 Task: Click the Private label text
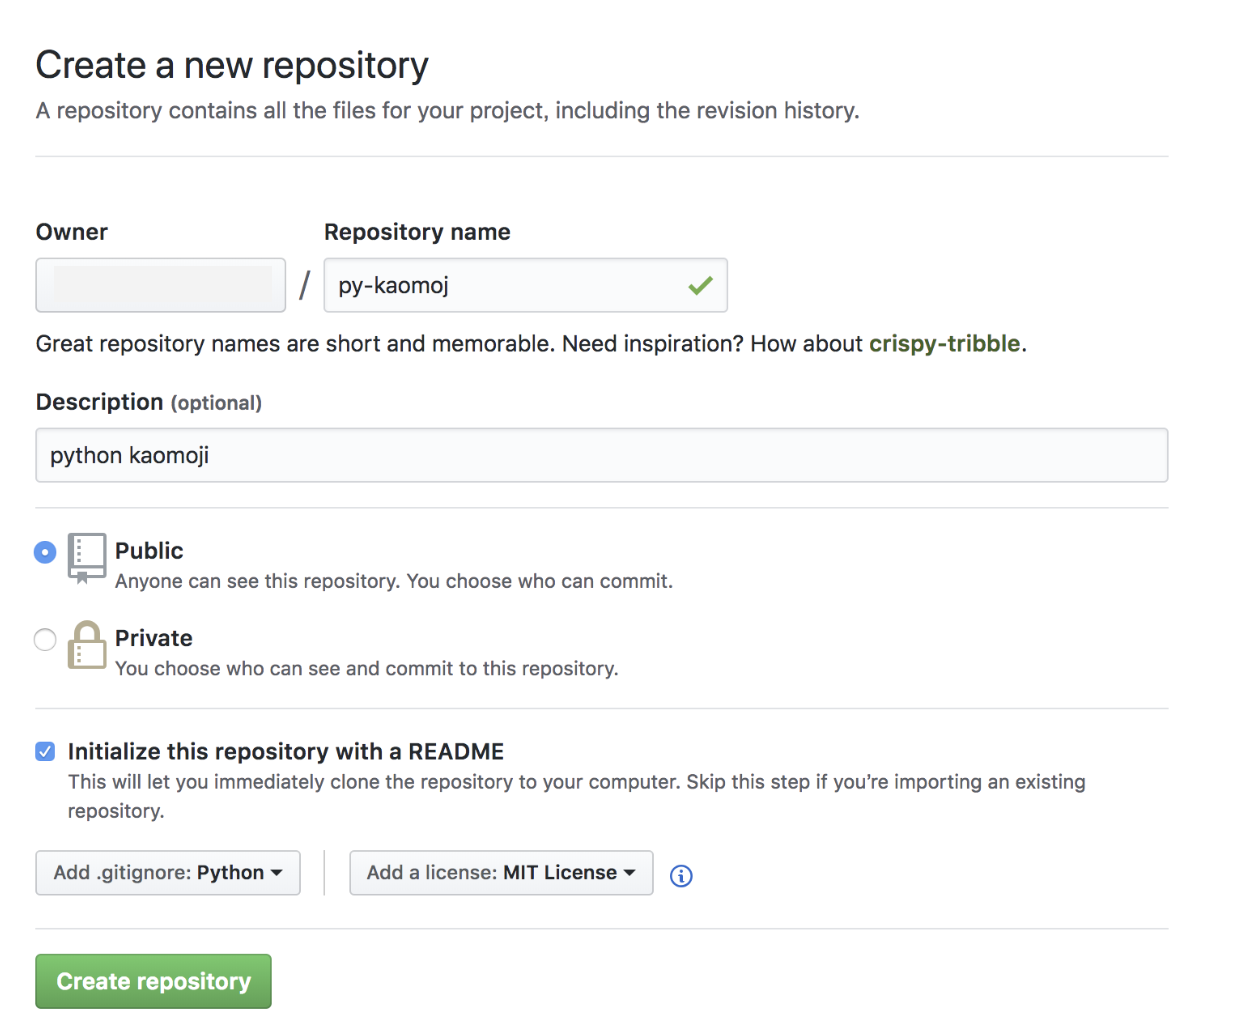click(154, 638)
